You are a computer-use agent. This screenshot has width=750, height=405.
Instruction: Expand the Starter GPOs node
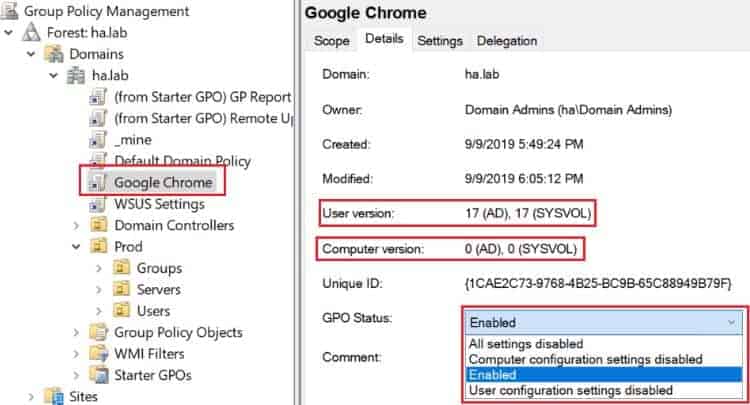click(76, 375)
